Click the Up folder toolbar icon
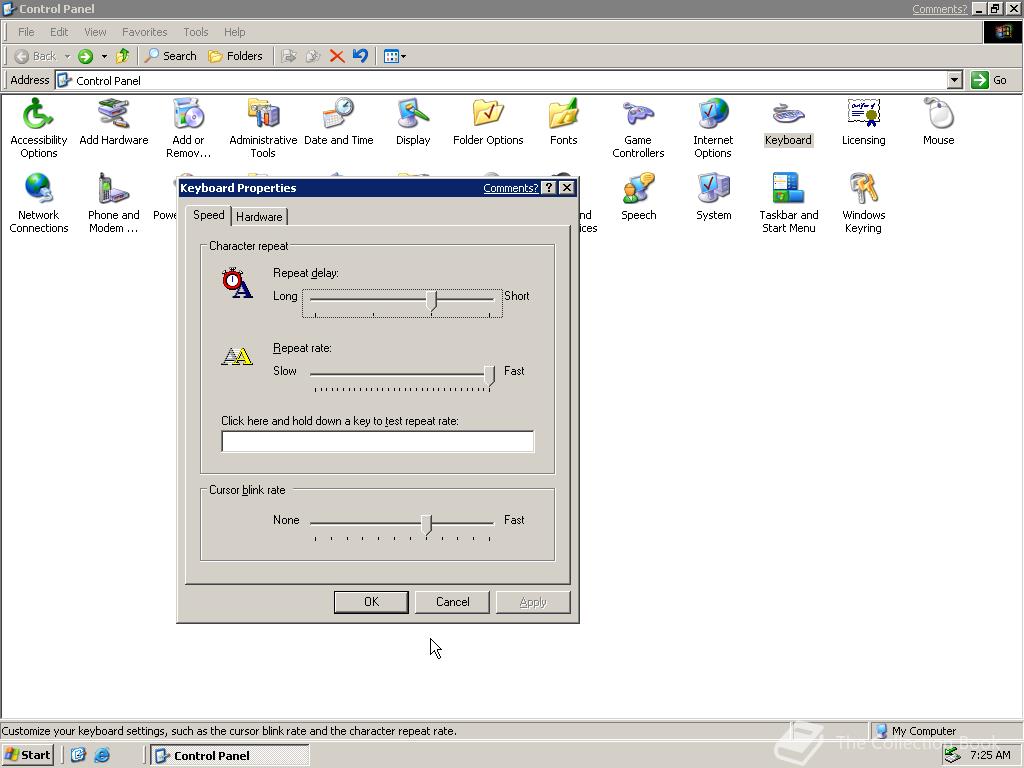 point(122,56)
